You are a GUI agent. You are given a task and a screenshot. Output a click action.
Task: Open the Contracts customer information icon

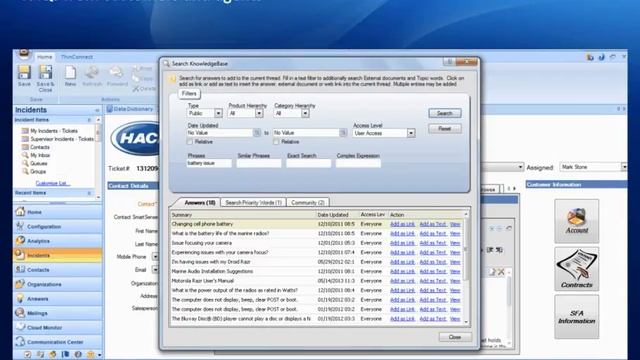tap(576, 269)
